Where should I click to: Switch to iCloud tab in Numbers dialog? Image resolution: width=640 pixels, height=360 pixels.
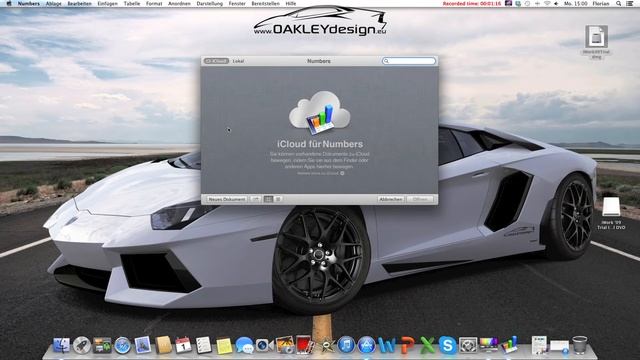click(216, 61)
